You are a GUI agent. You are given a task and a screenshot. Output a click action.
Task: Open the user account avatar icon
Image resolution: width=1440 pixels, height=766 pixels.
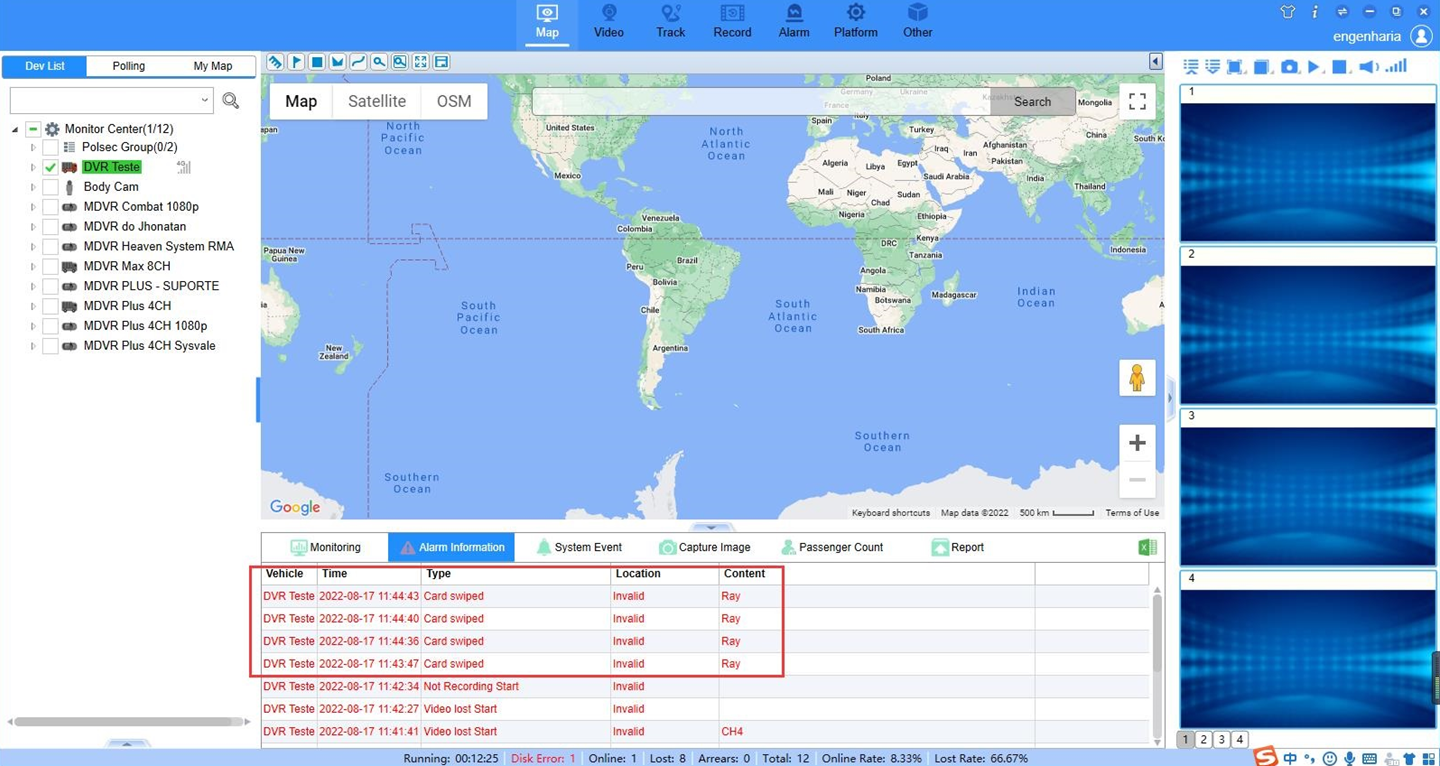[x=1421, y=36]
